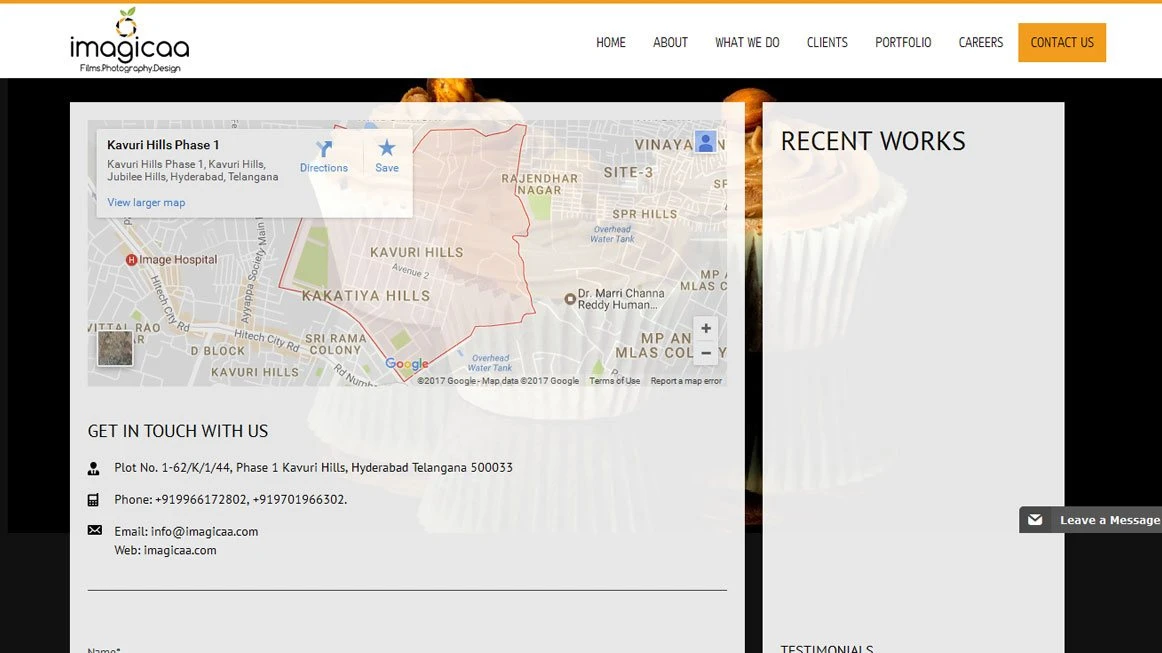1162x653 pixels.
Task: Go to the About page
Action: coord(670,43)
